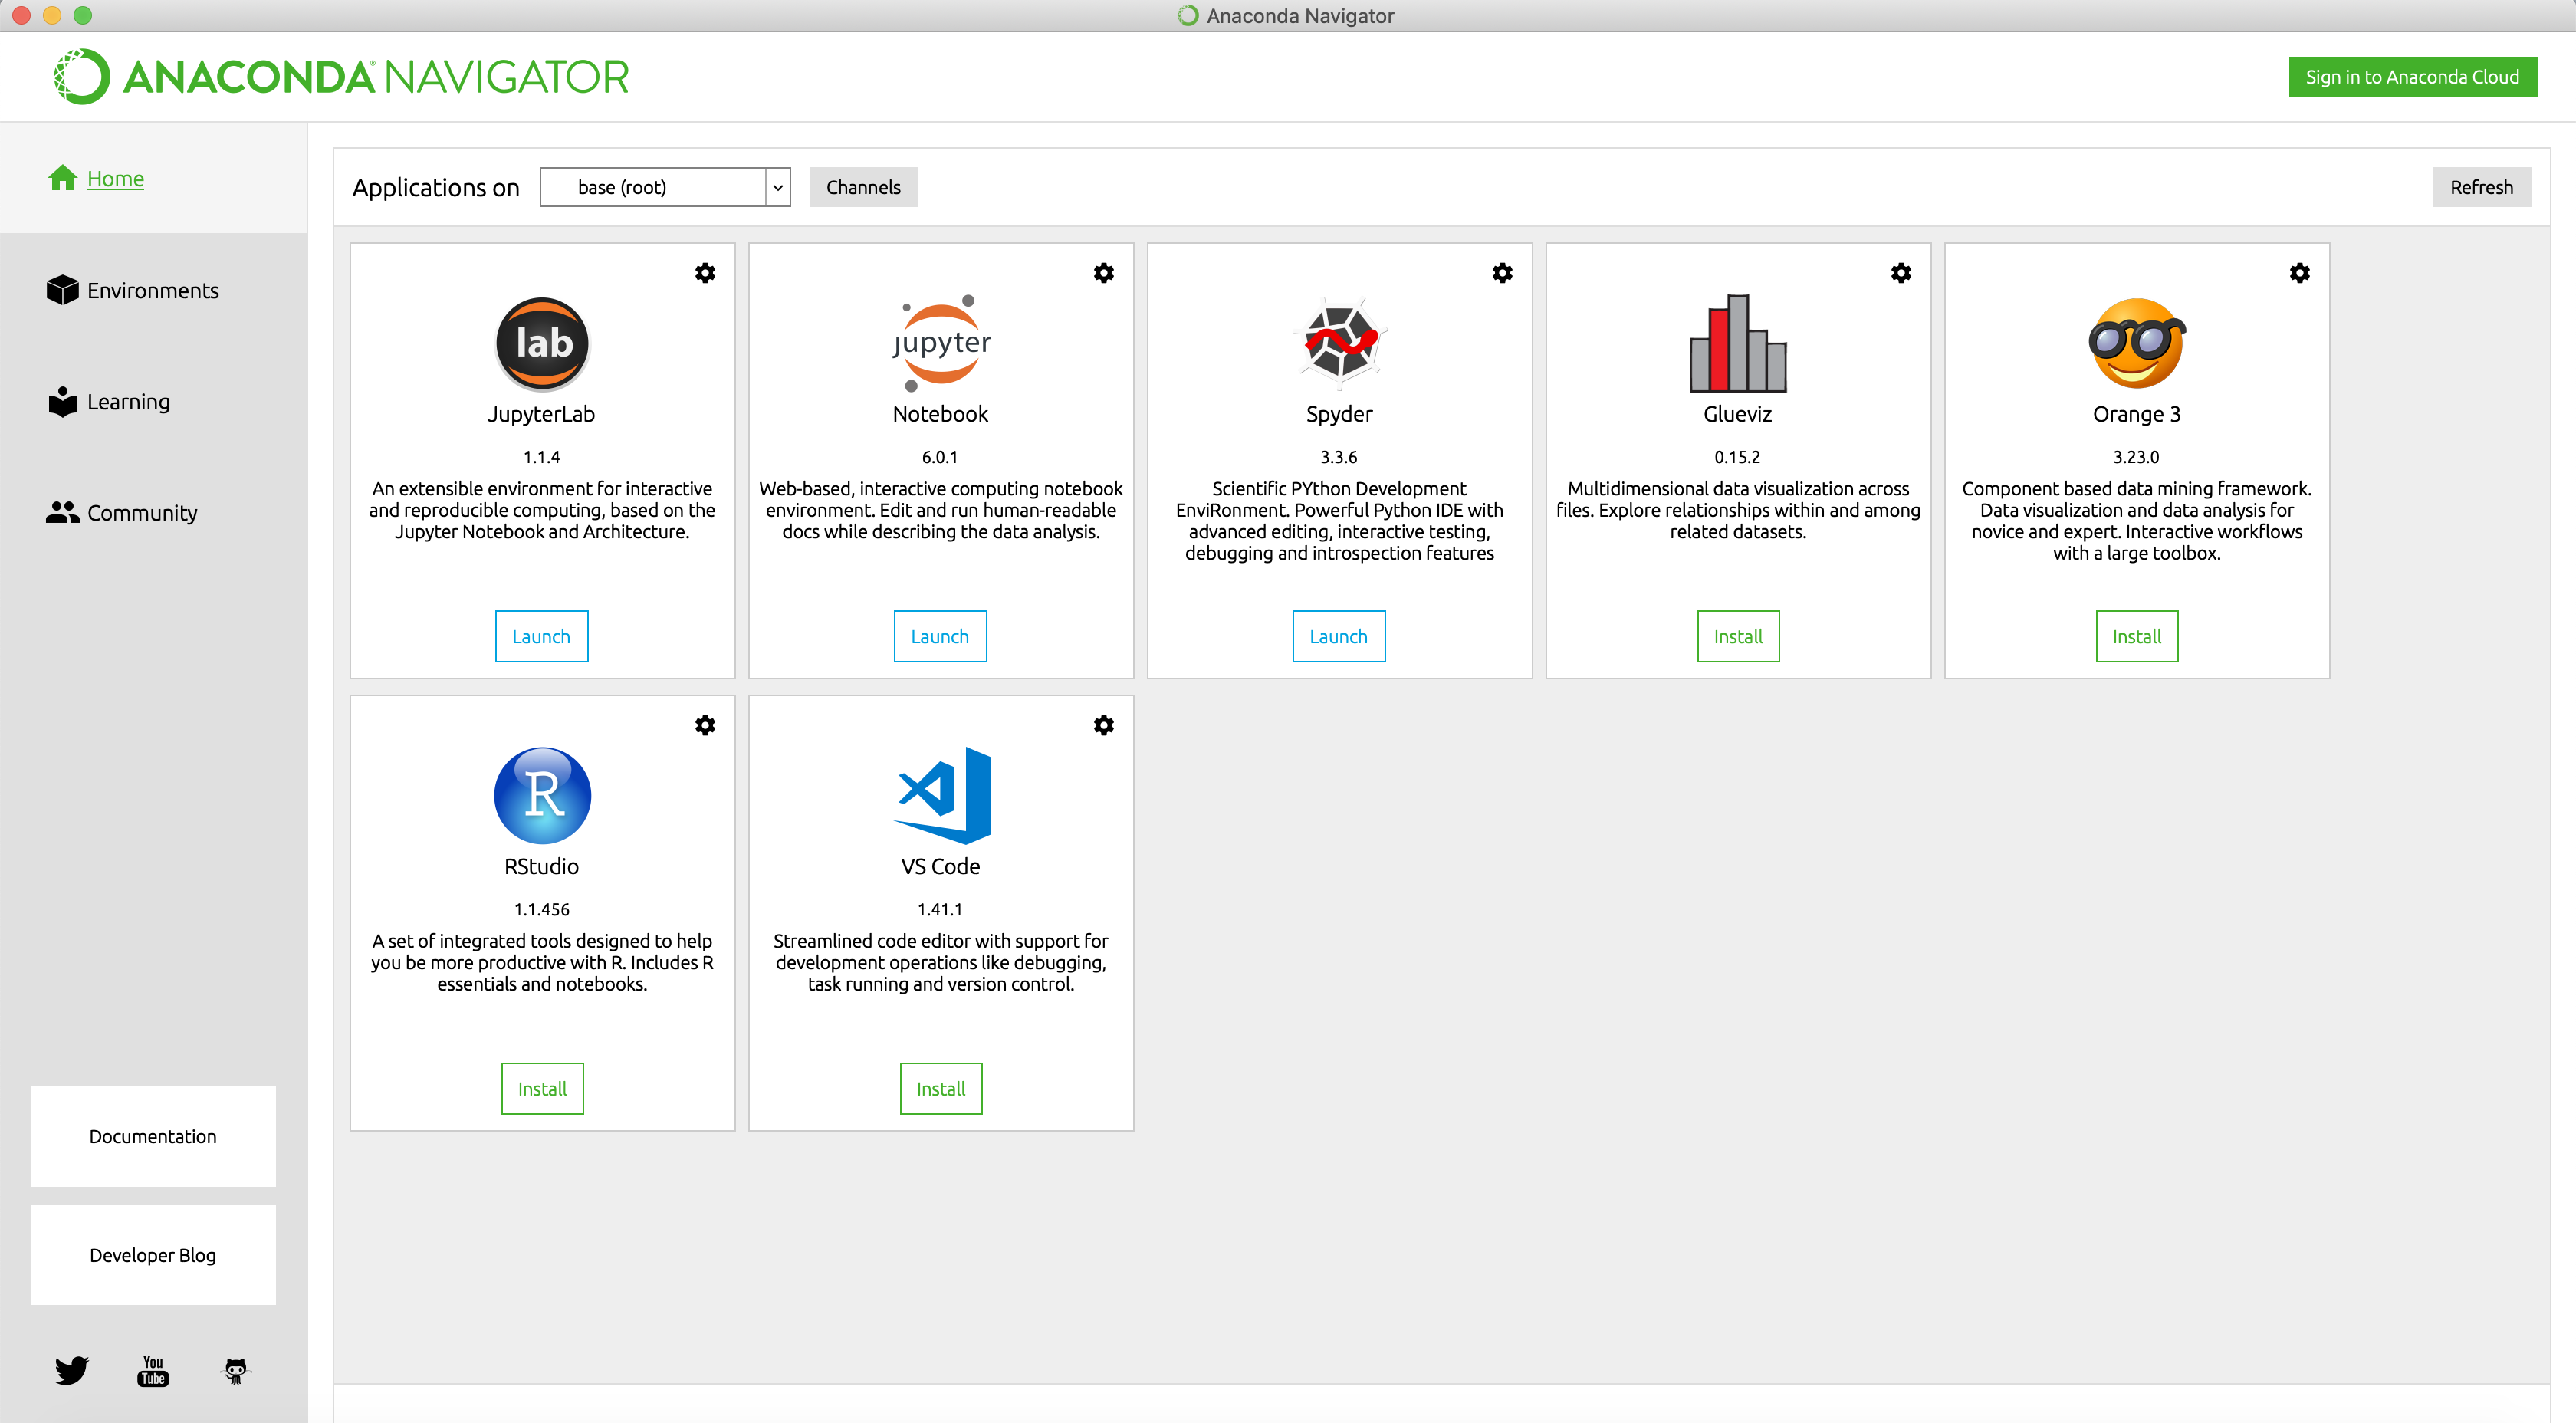Click the VS Code description text
The width and height of the screenshot is (2576, 1423).
941,962
